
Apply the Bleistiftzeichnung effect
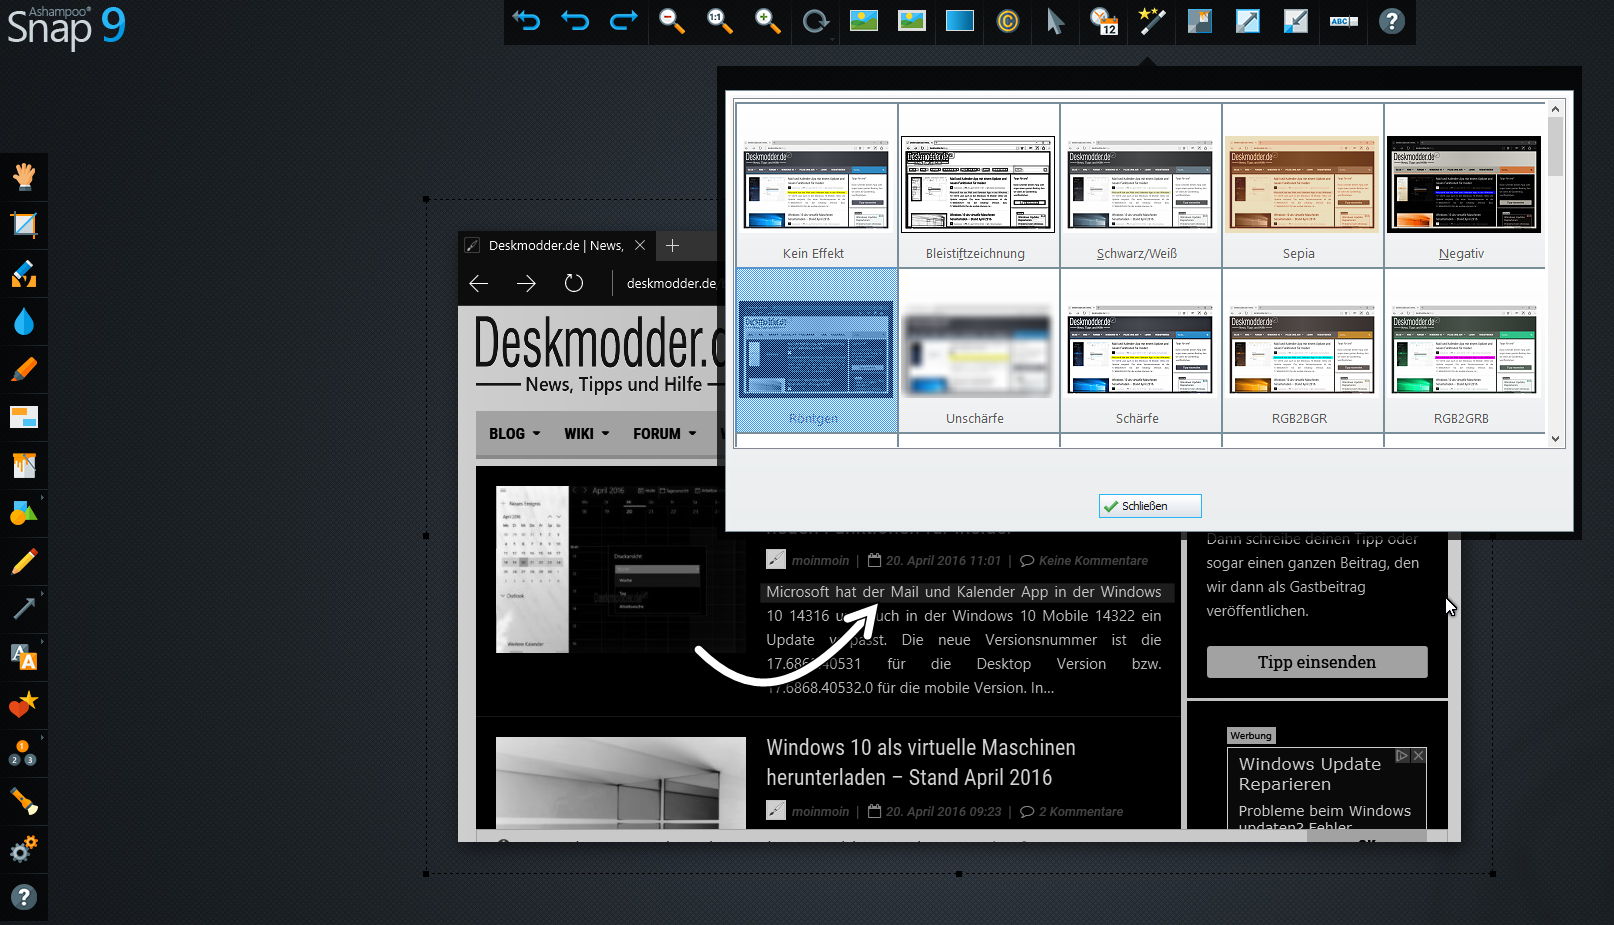point(978,185)
